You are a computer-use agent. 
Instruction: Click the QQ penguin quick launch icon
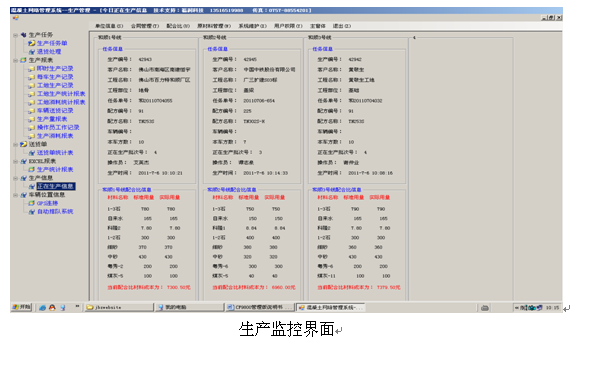click(x=52, y=308)
